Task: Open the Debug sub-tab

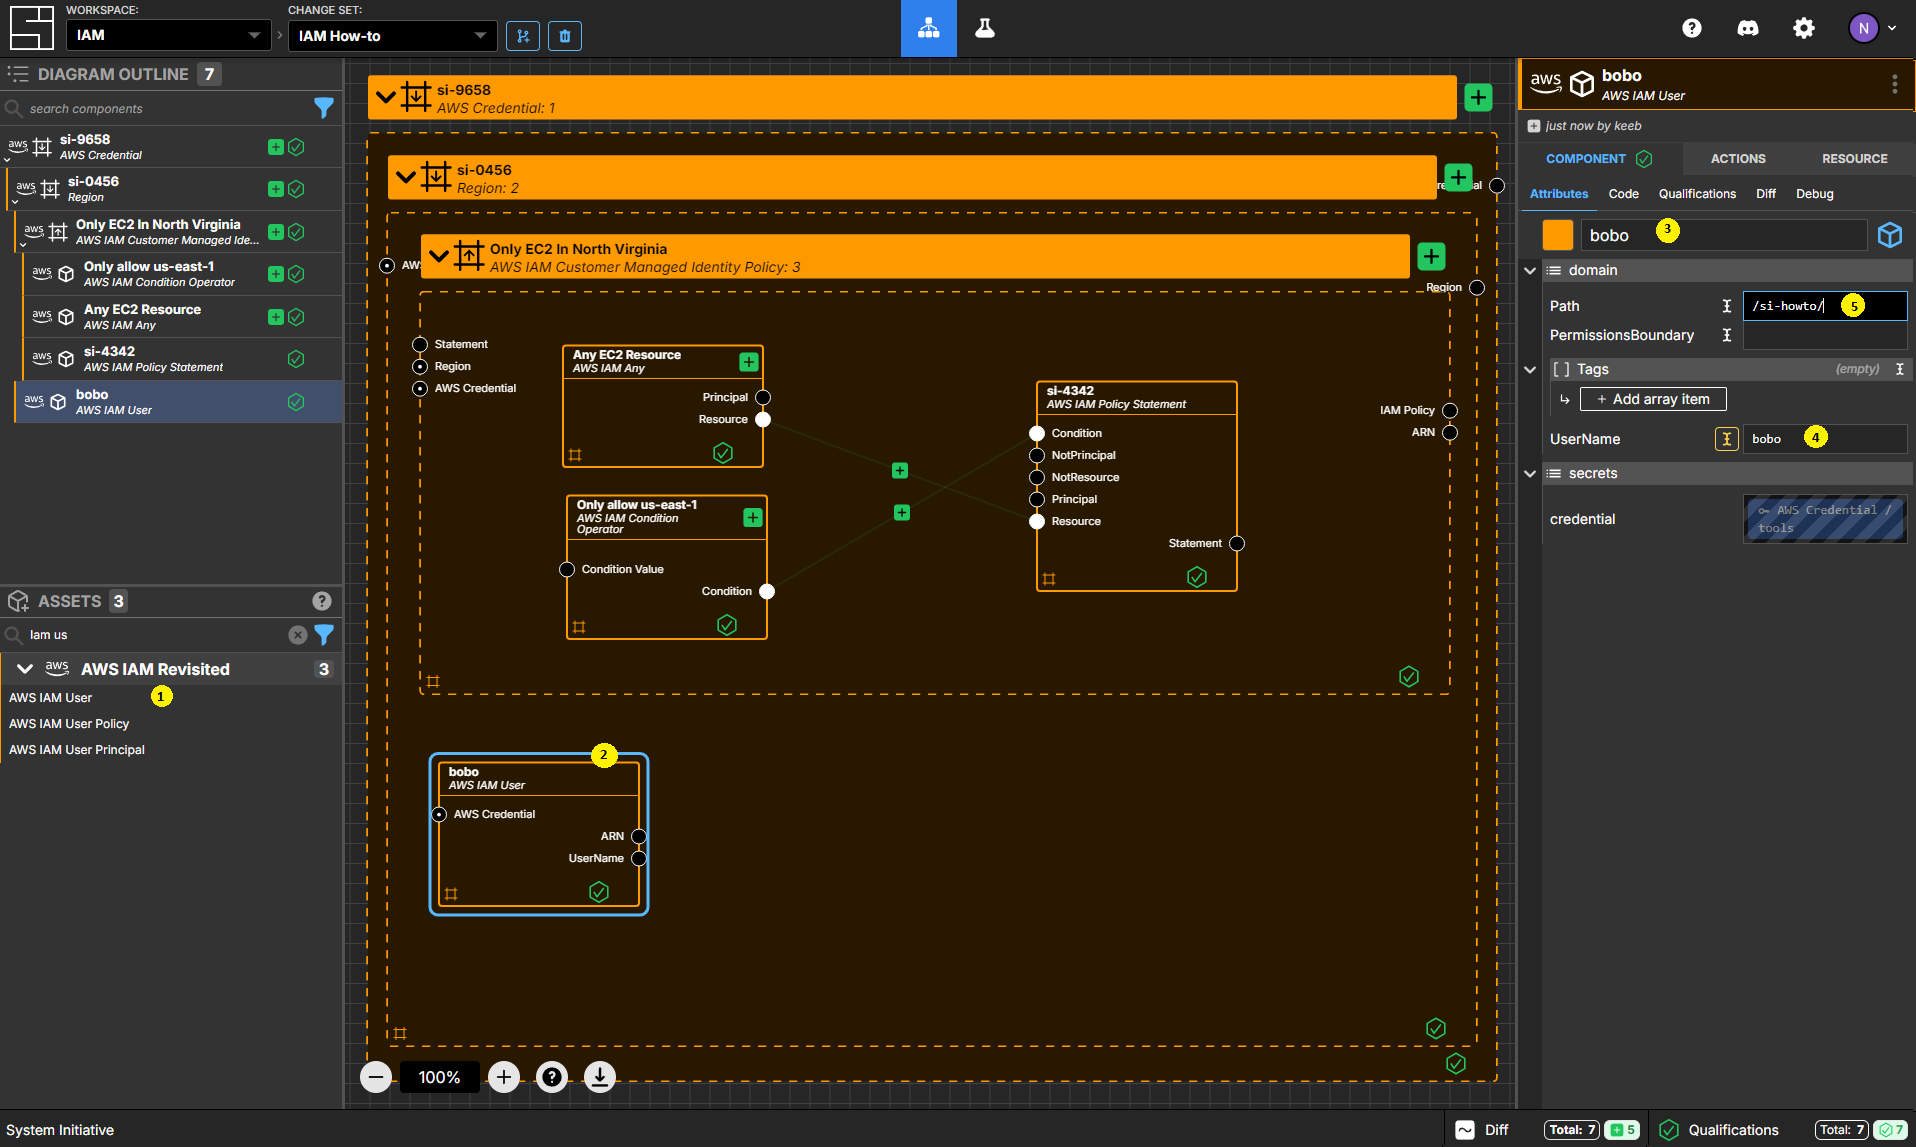Action: tap(1814, 194)
